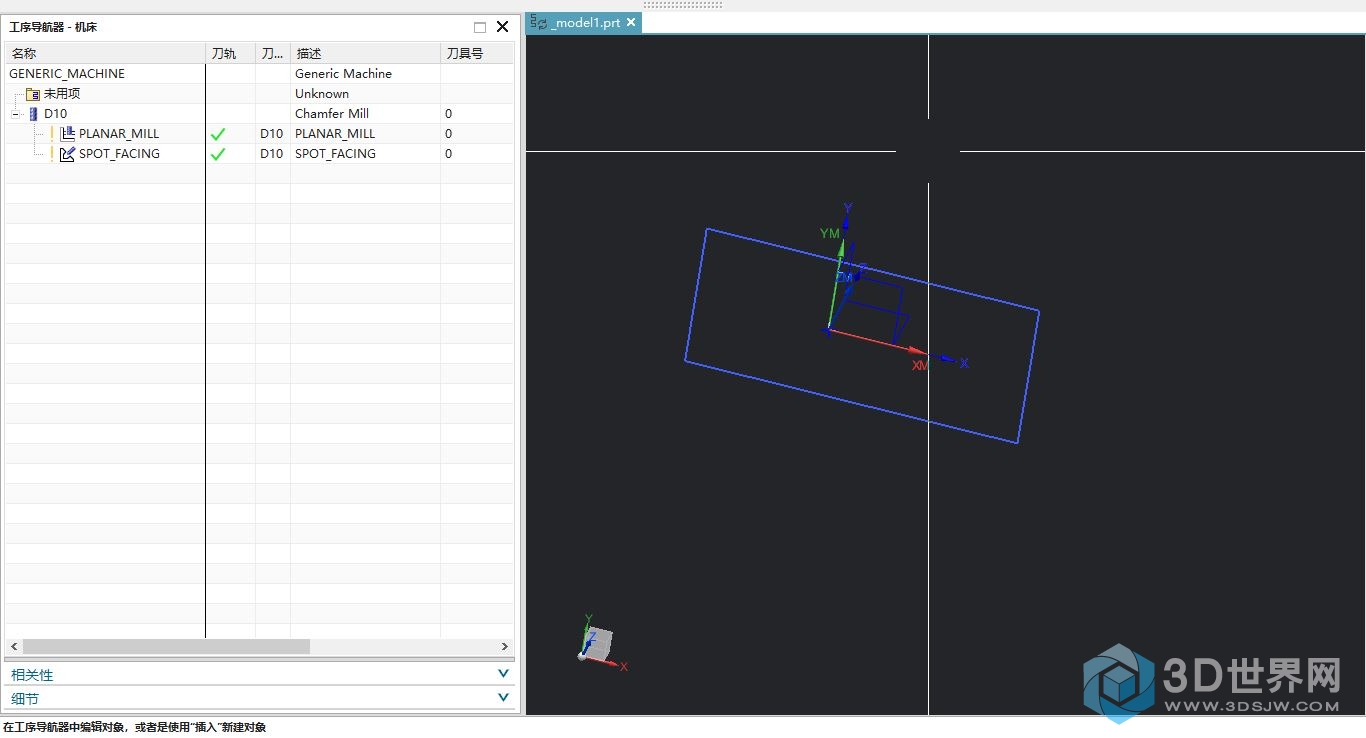Maximize the 工序导航器 panel
The width and height of the screenshot is (1366, 738).
(x=480, y=27)
